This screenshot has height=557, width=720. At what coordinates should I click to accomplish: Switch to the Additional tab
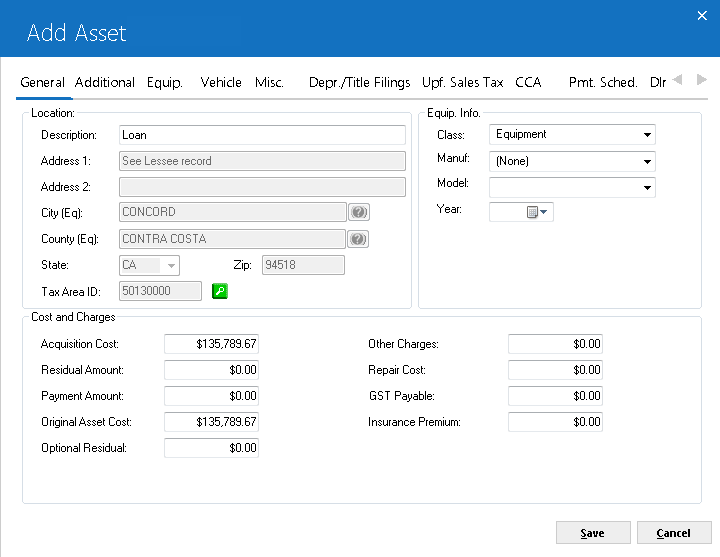[105, 83]
